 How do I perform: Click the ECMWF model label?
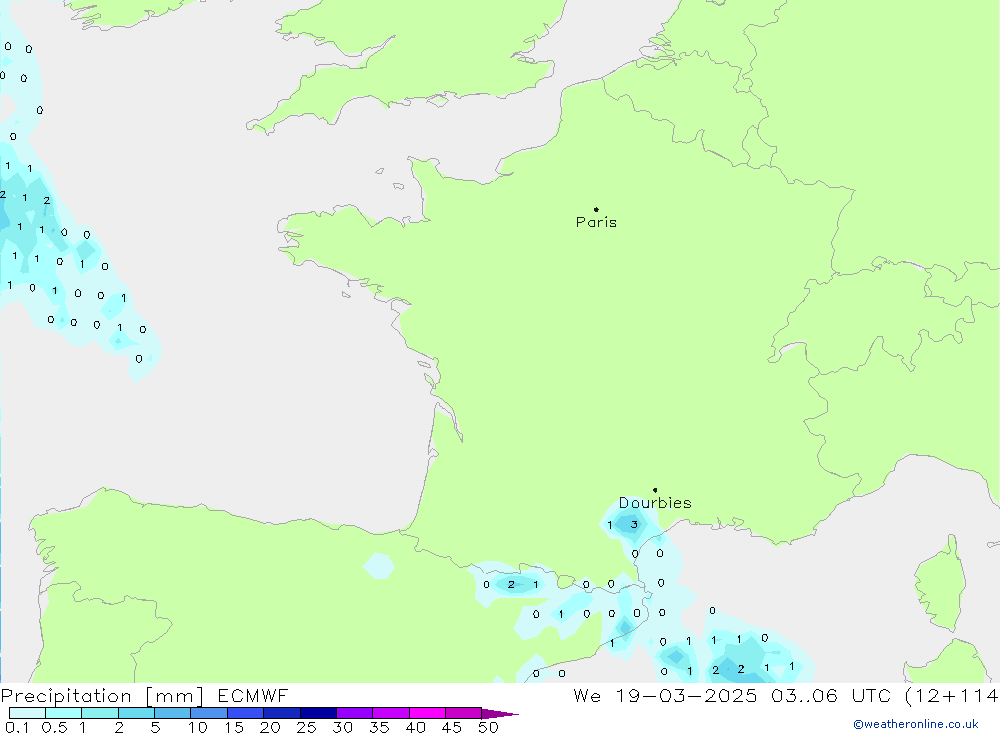pyautogui.click(x=253, y=696)
